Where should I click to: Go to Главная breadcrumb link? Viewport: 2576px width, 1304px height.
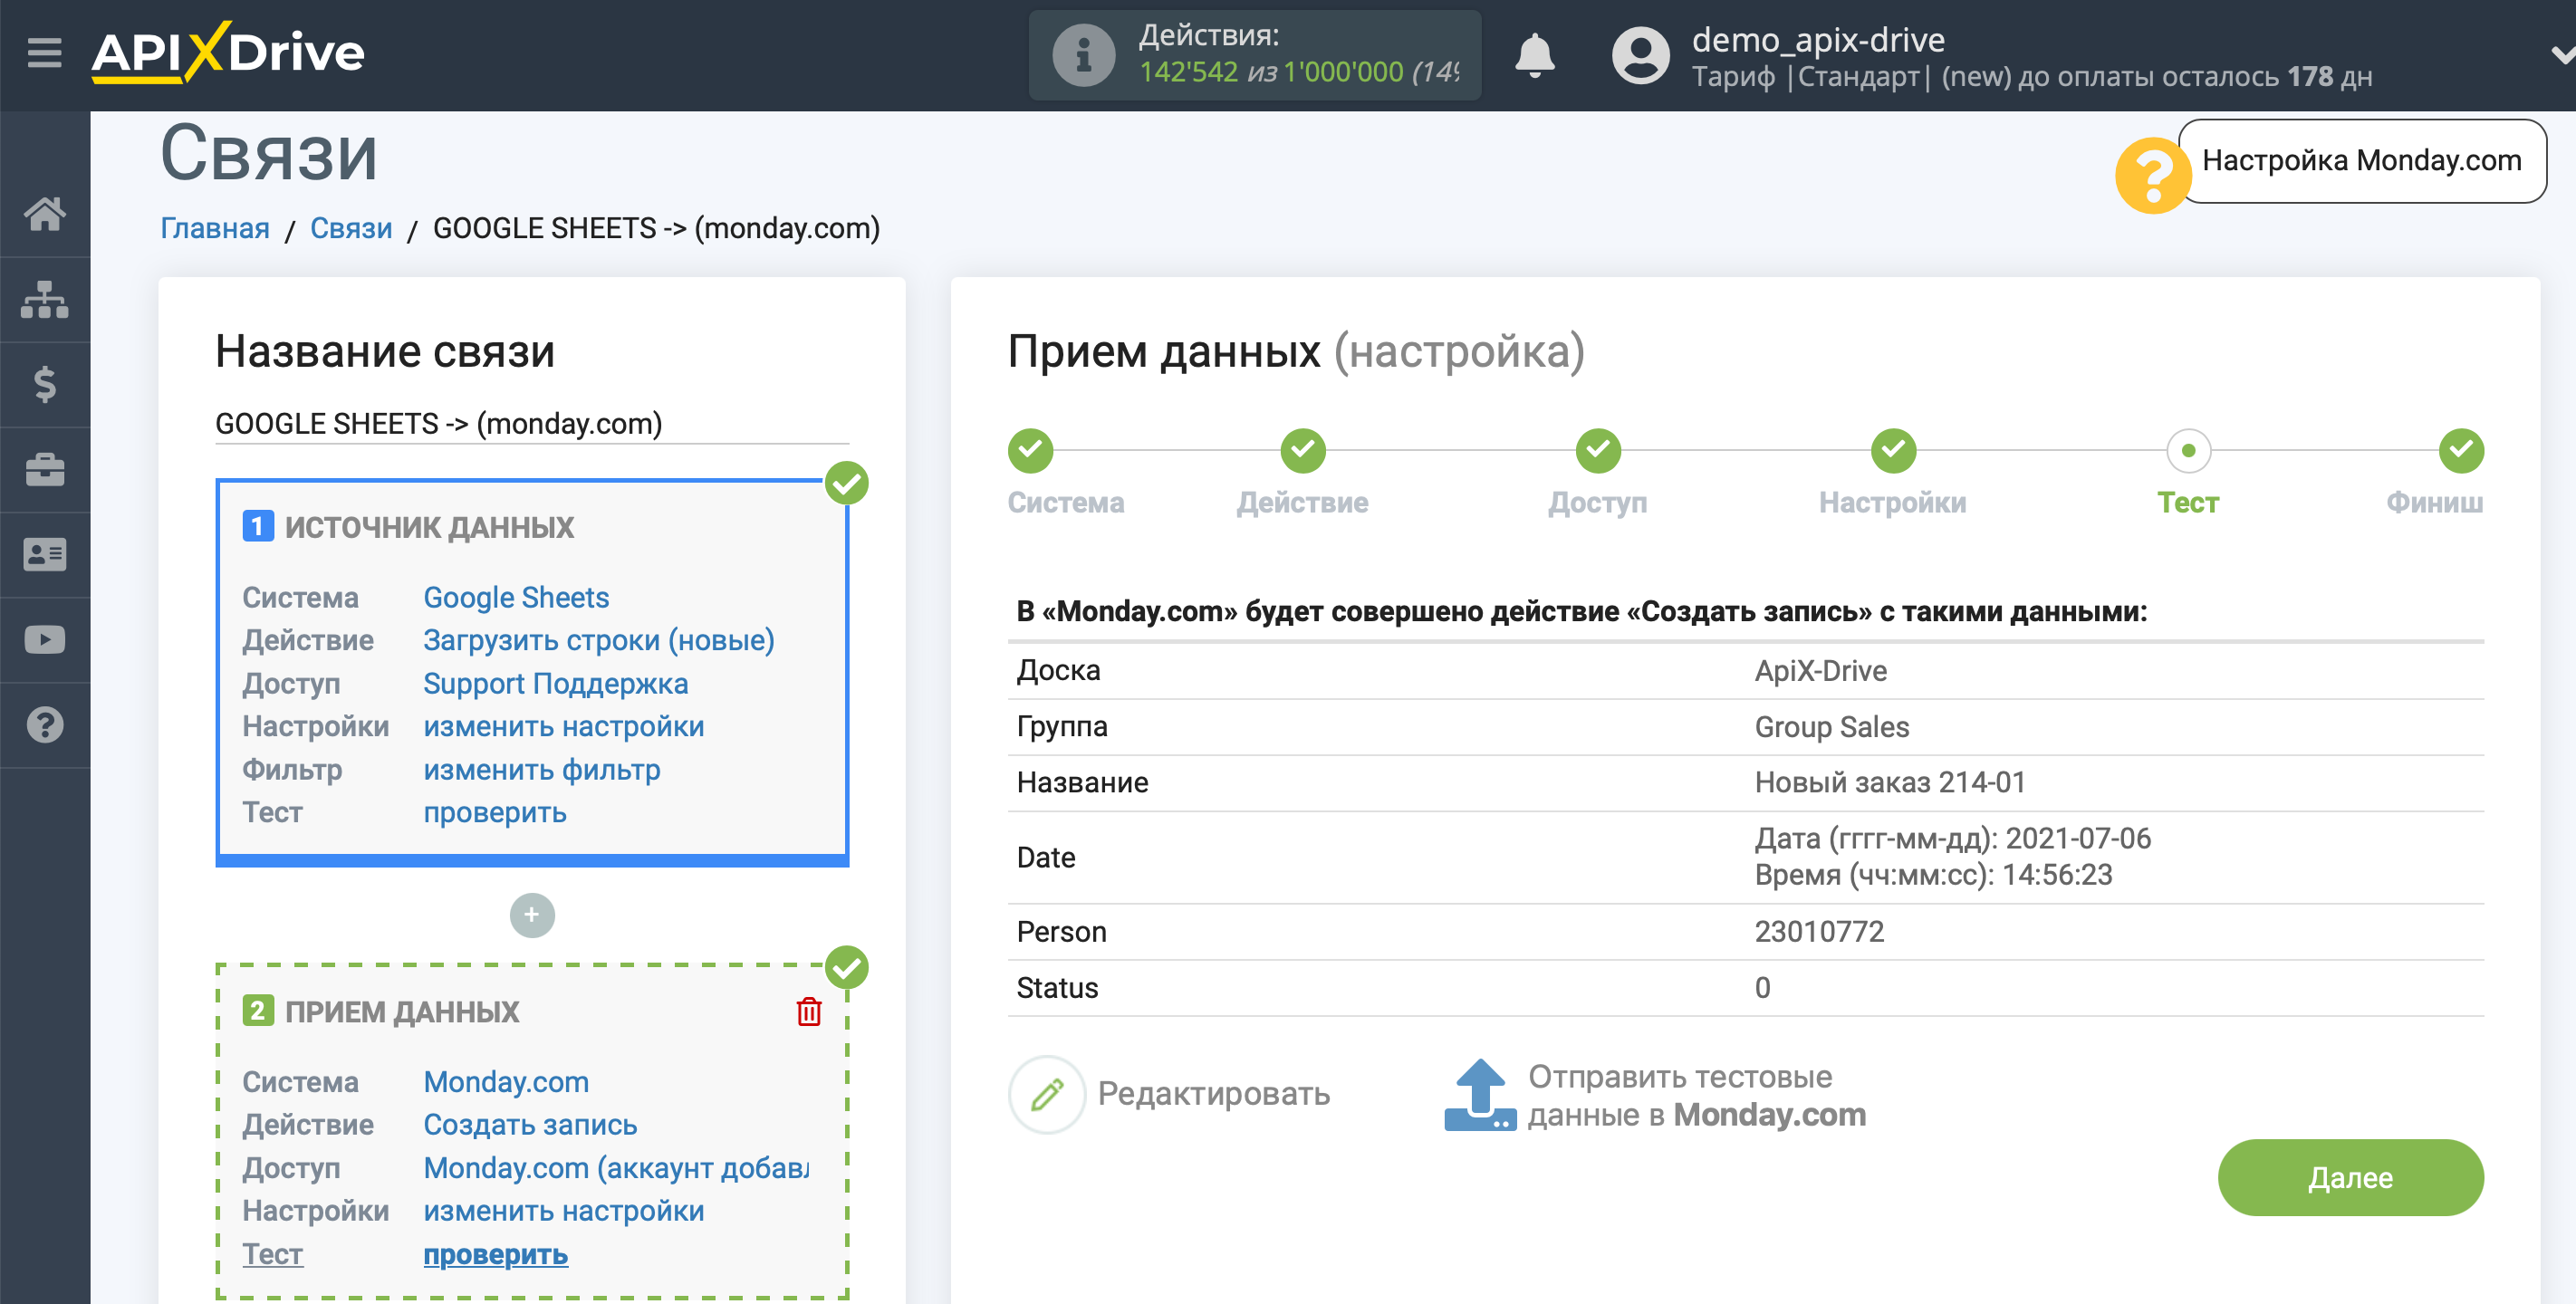215,228
